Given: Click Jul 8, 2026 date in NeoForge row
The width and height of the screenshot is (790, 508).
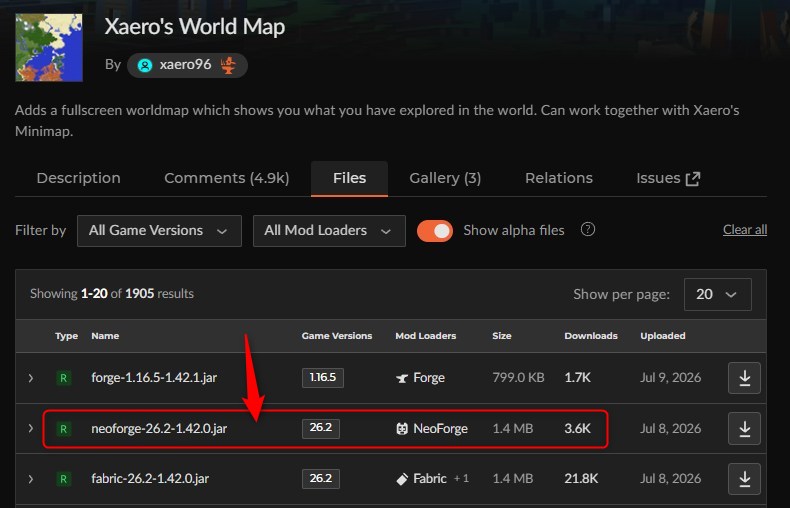Looking at the screenshot, I should pos(671,429).
